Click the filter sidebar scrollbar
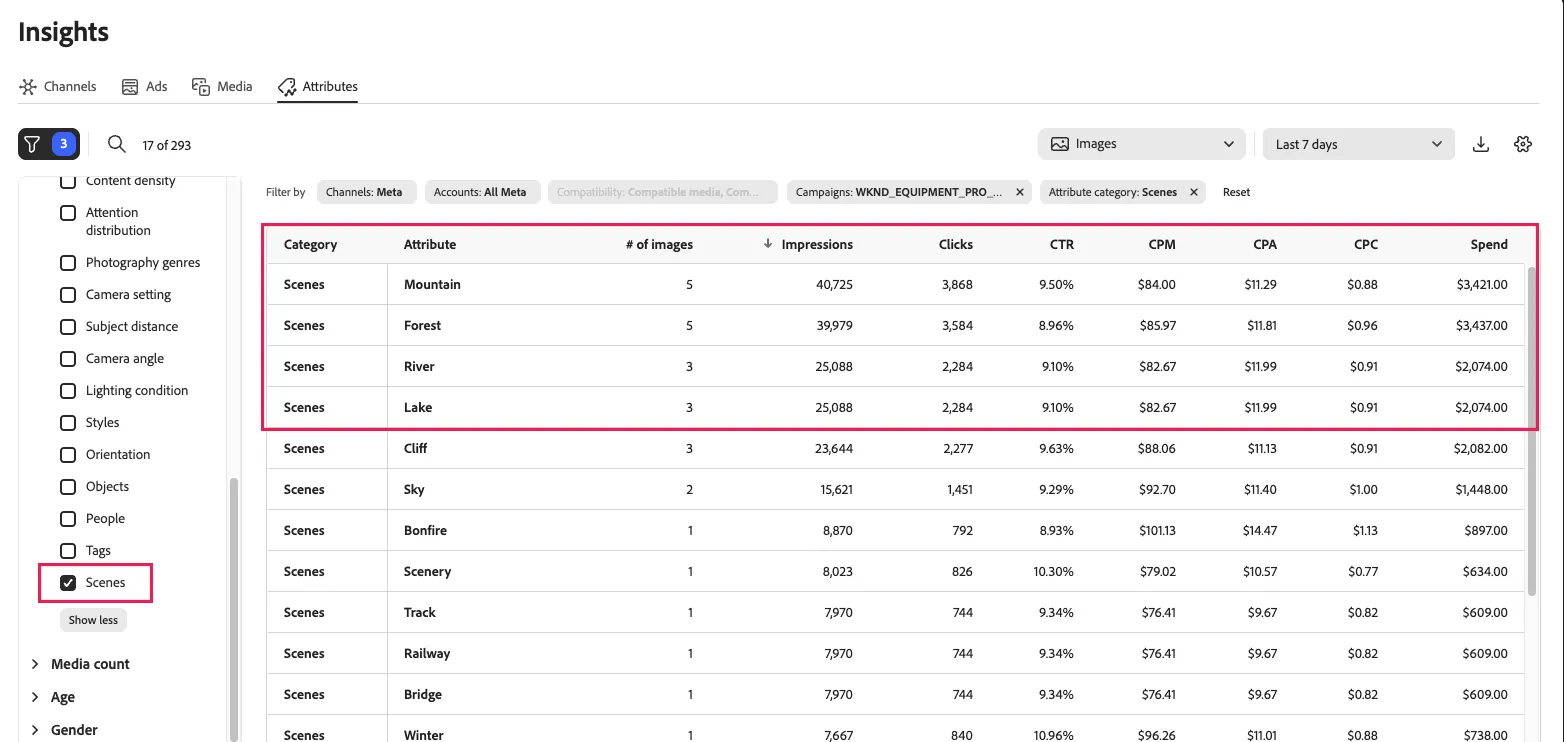Viewport: 1564px width, 742px height. click(x=234, y=608)
